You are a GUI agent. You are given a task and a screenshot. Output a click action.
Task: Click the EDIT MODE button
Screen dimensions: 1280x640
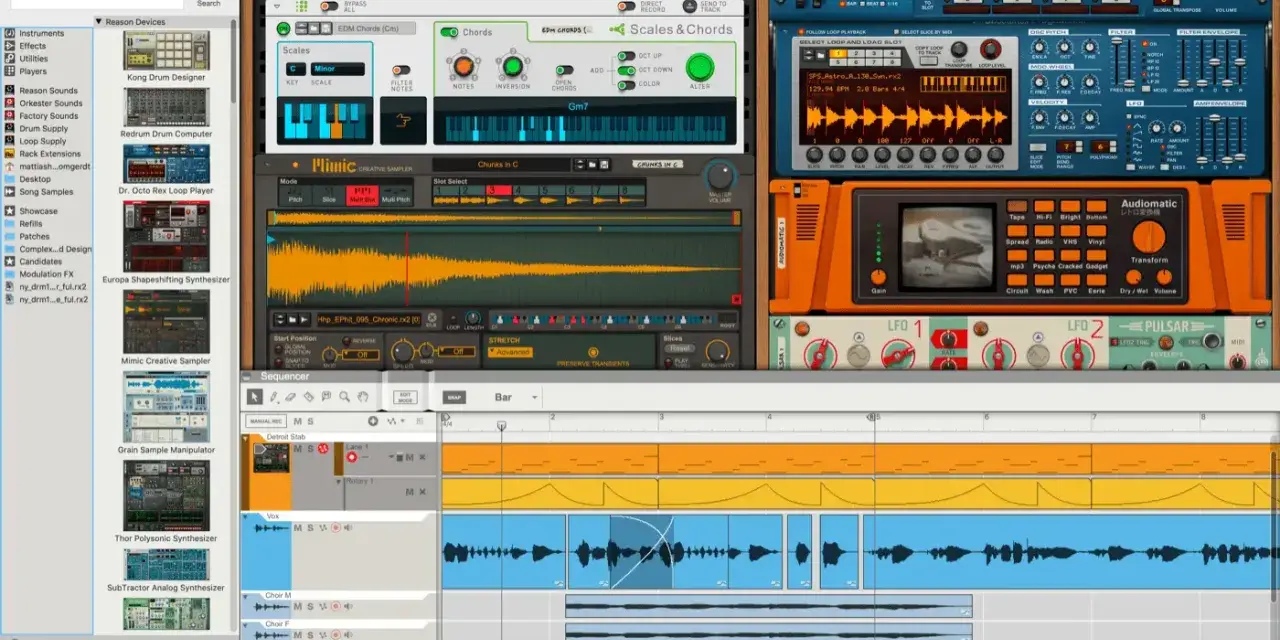tap(405, 397)
